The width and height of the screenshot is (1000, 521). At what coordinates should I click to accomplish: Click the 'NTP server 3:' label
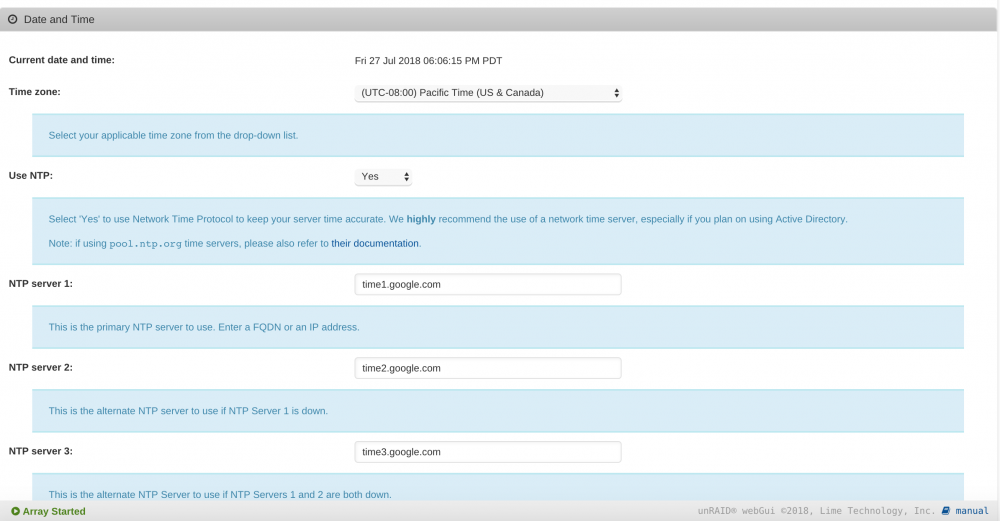point(41,451)
